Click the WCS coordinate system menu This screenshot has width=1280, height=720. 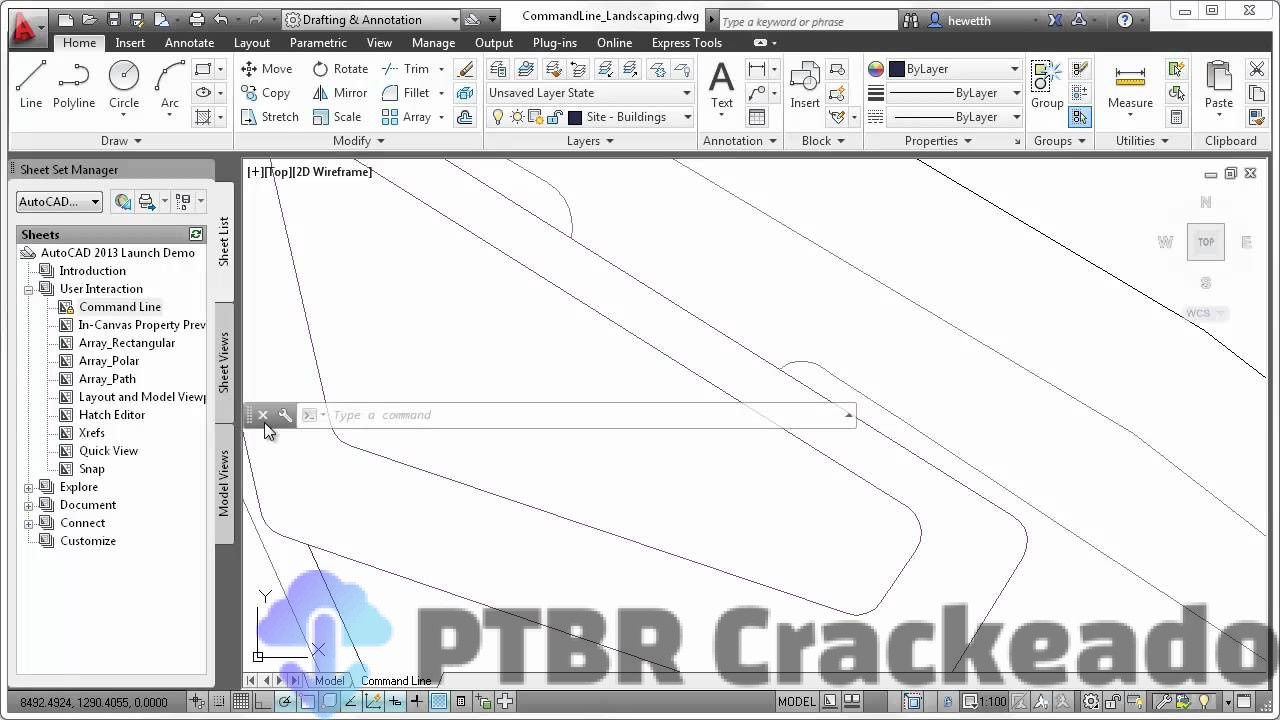click(x=1204, y=313)
